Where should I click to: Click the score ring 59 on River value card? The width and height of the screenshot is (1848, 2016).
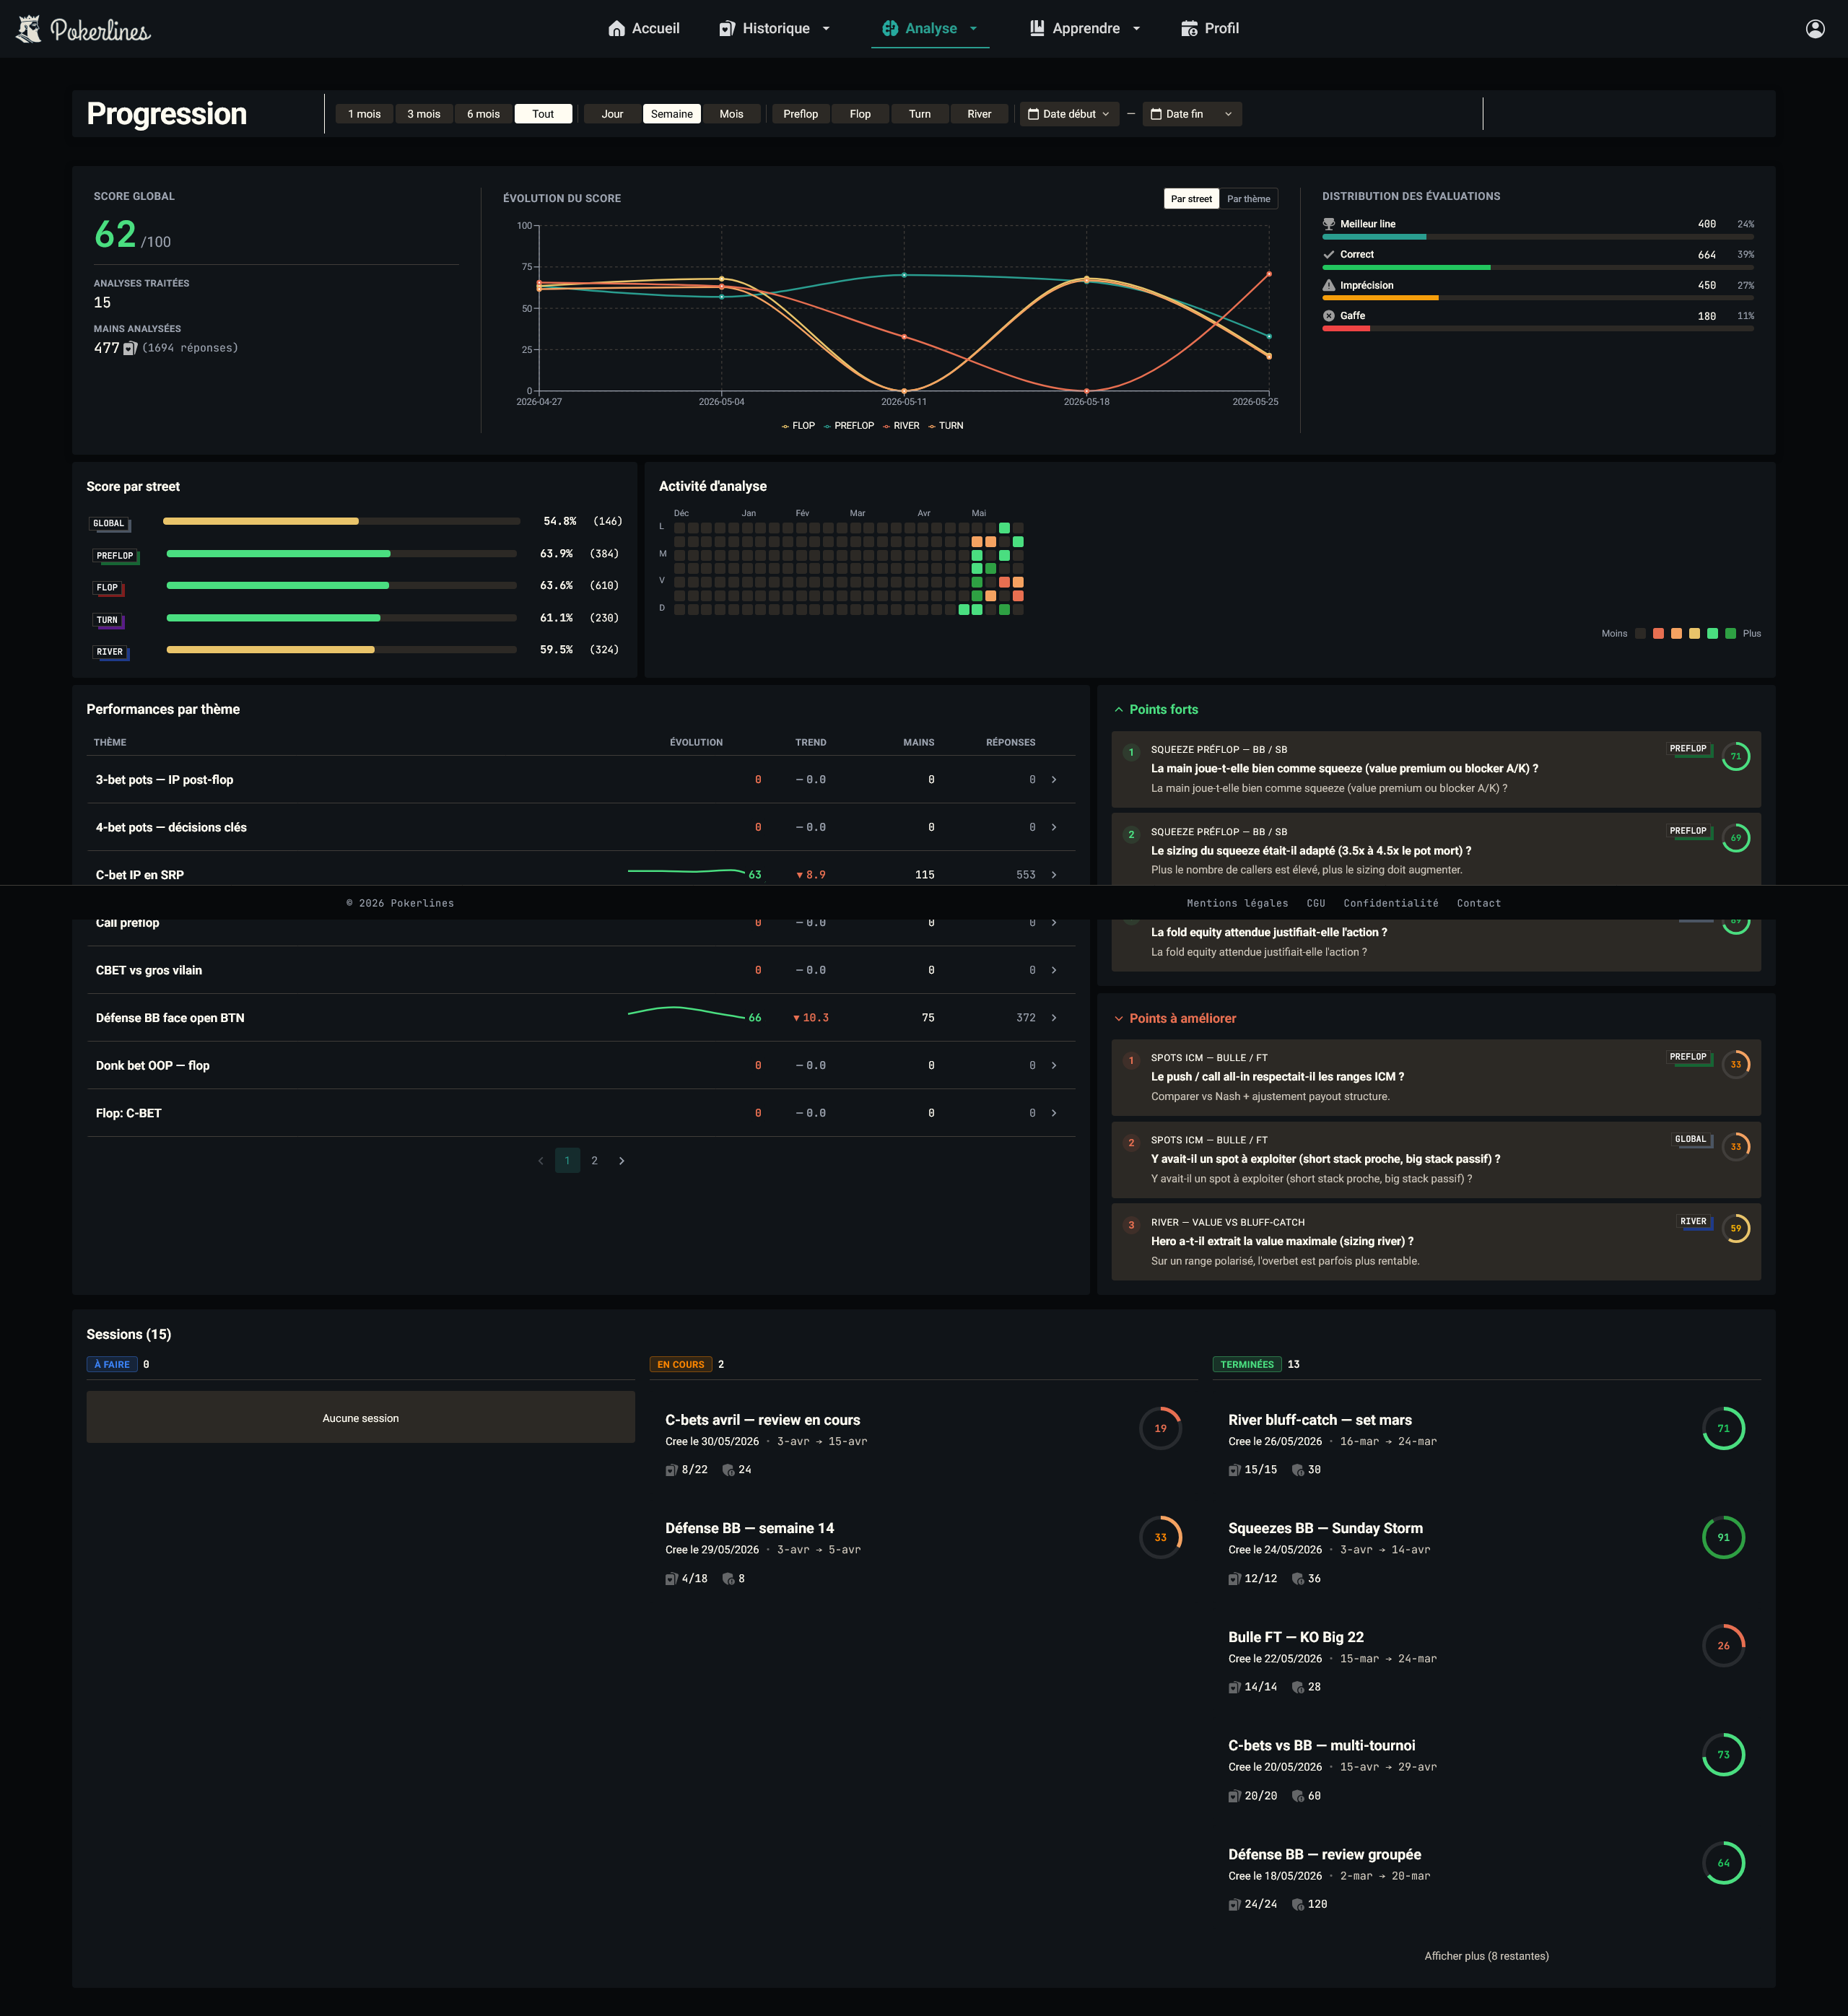(x=1736, y=1229)
